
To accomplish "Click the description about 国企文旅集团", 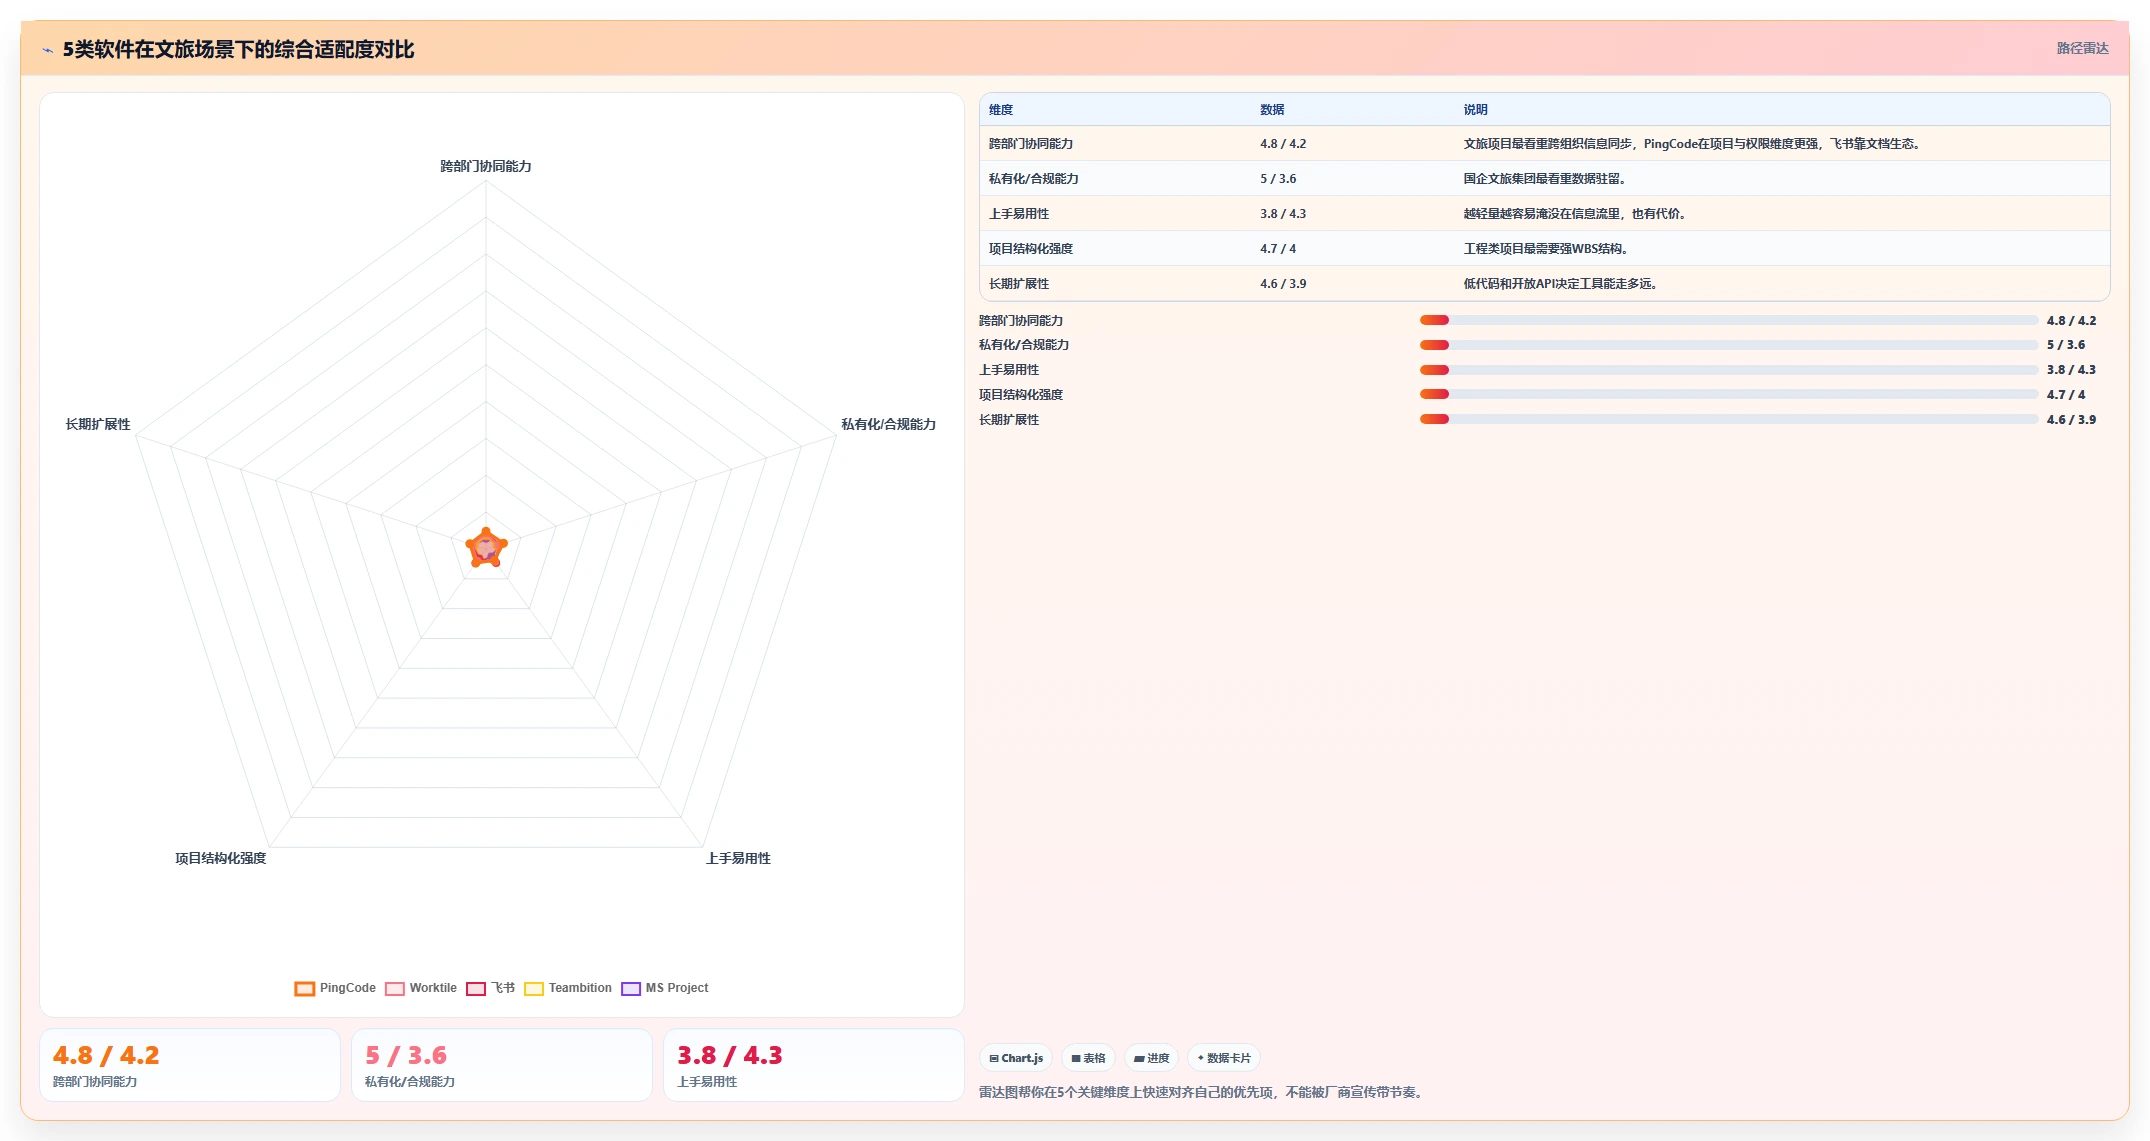I will coord(1545,179).
